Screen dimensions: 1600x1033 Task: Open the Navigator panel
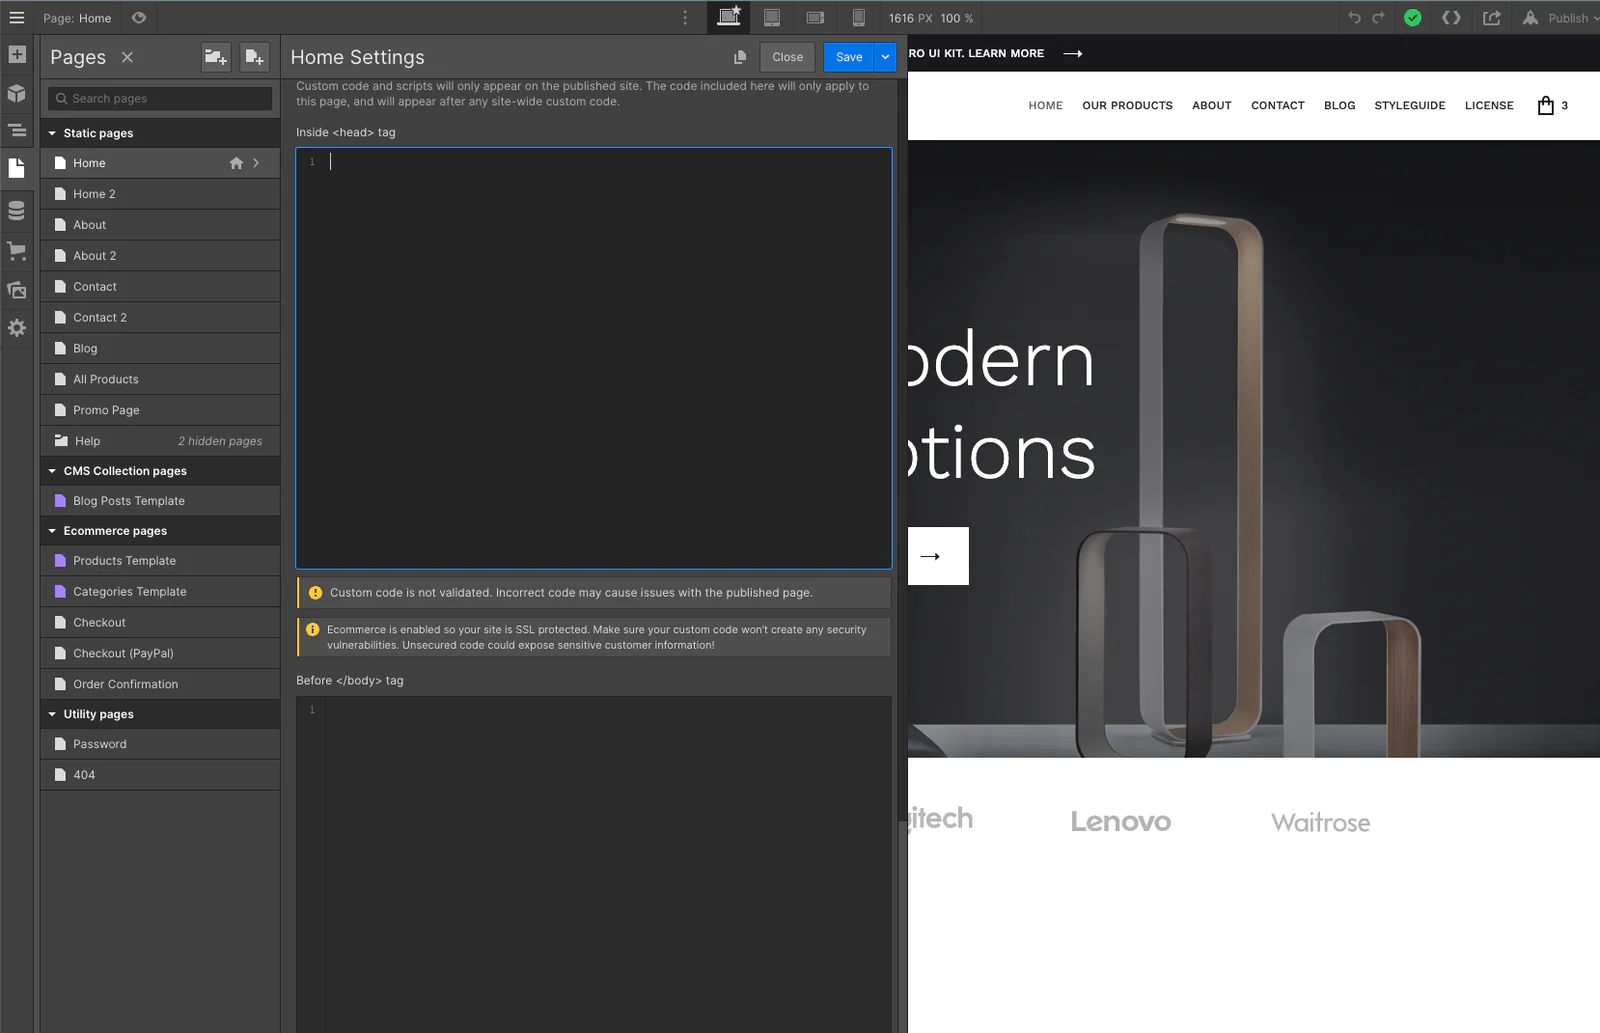point(17,130)
